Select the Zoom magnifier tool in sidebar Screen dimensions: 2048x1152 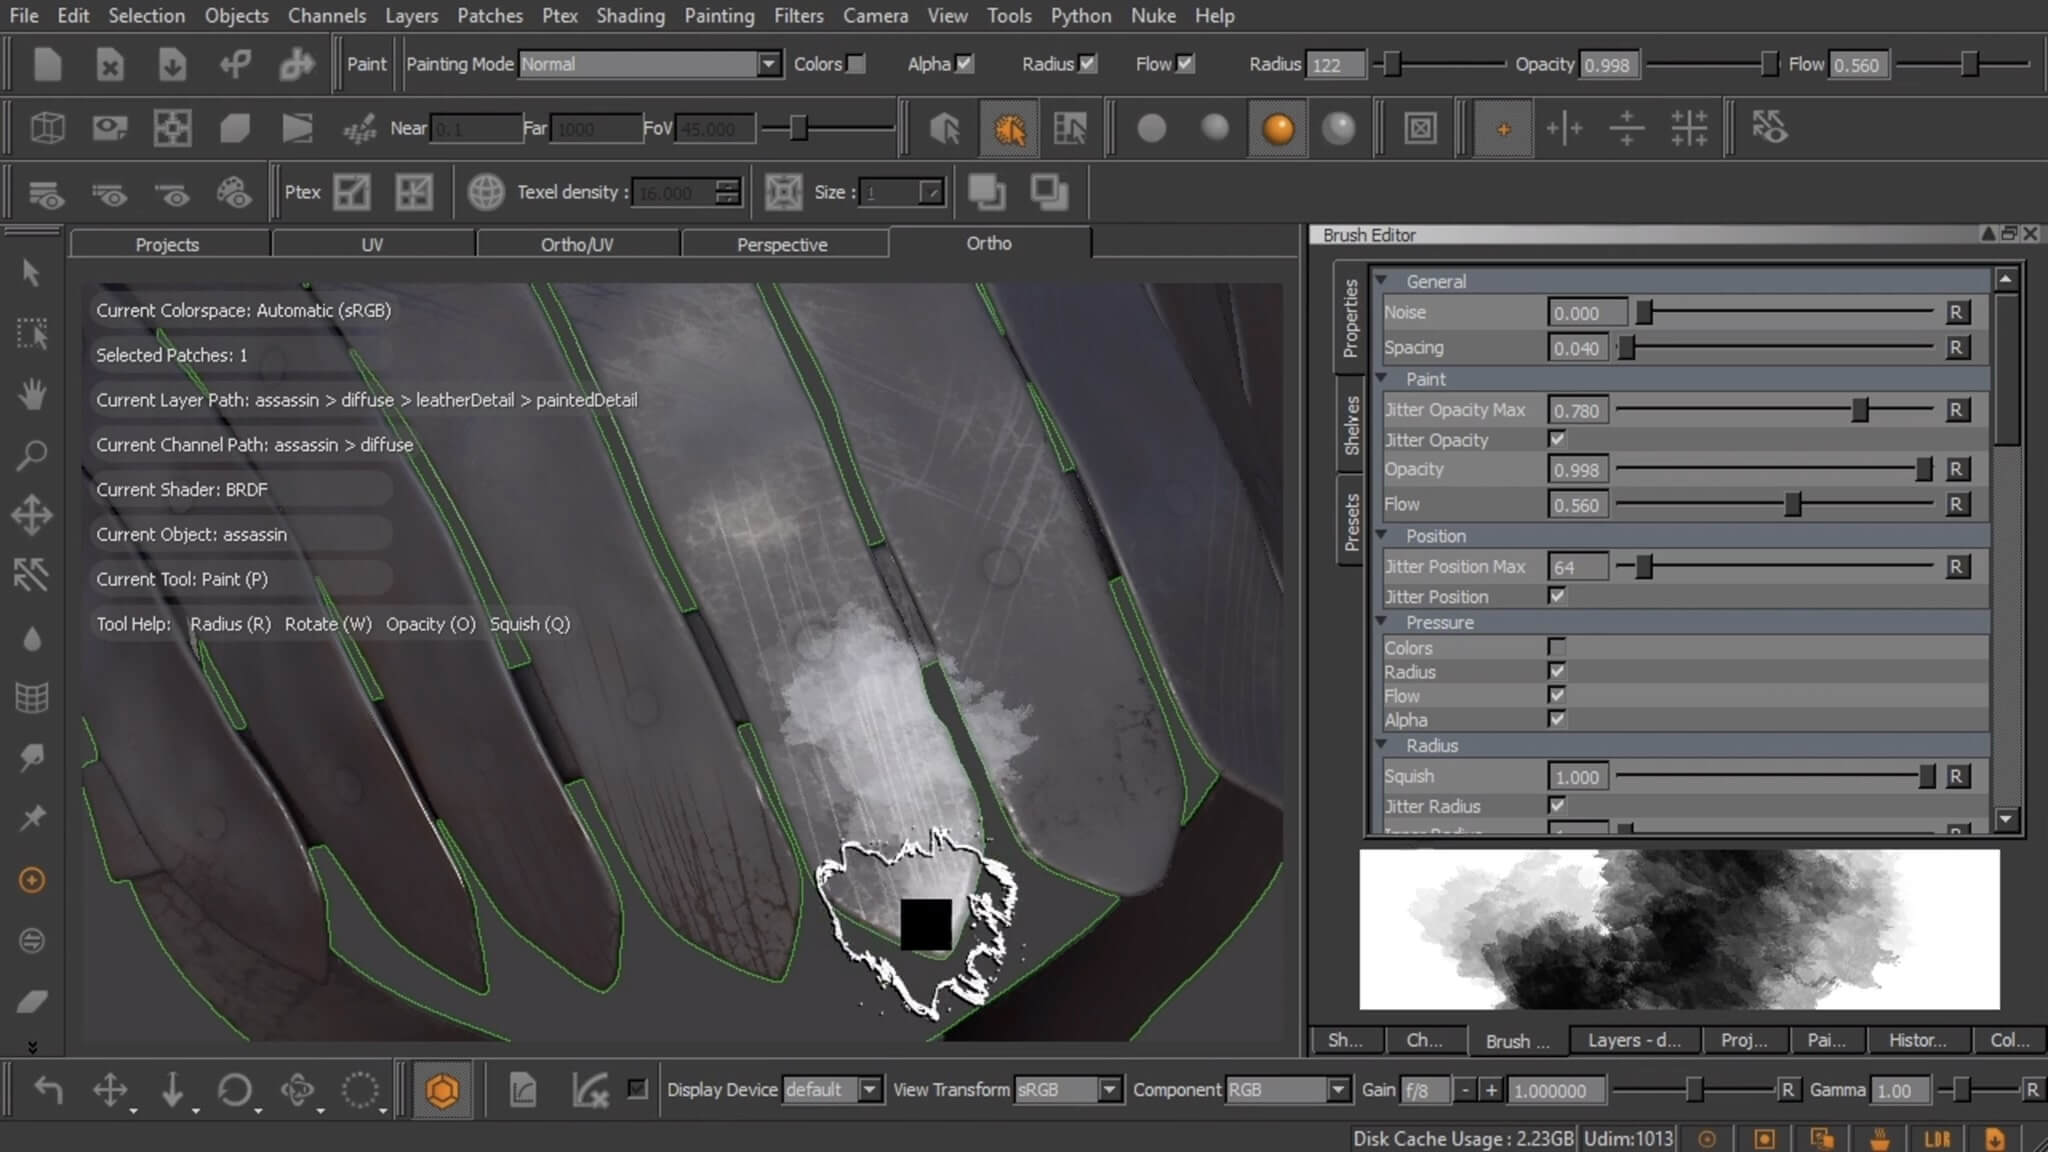click(x=32, y=455)
